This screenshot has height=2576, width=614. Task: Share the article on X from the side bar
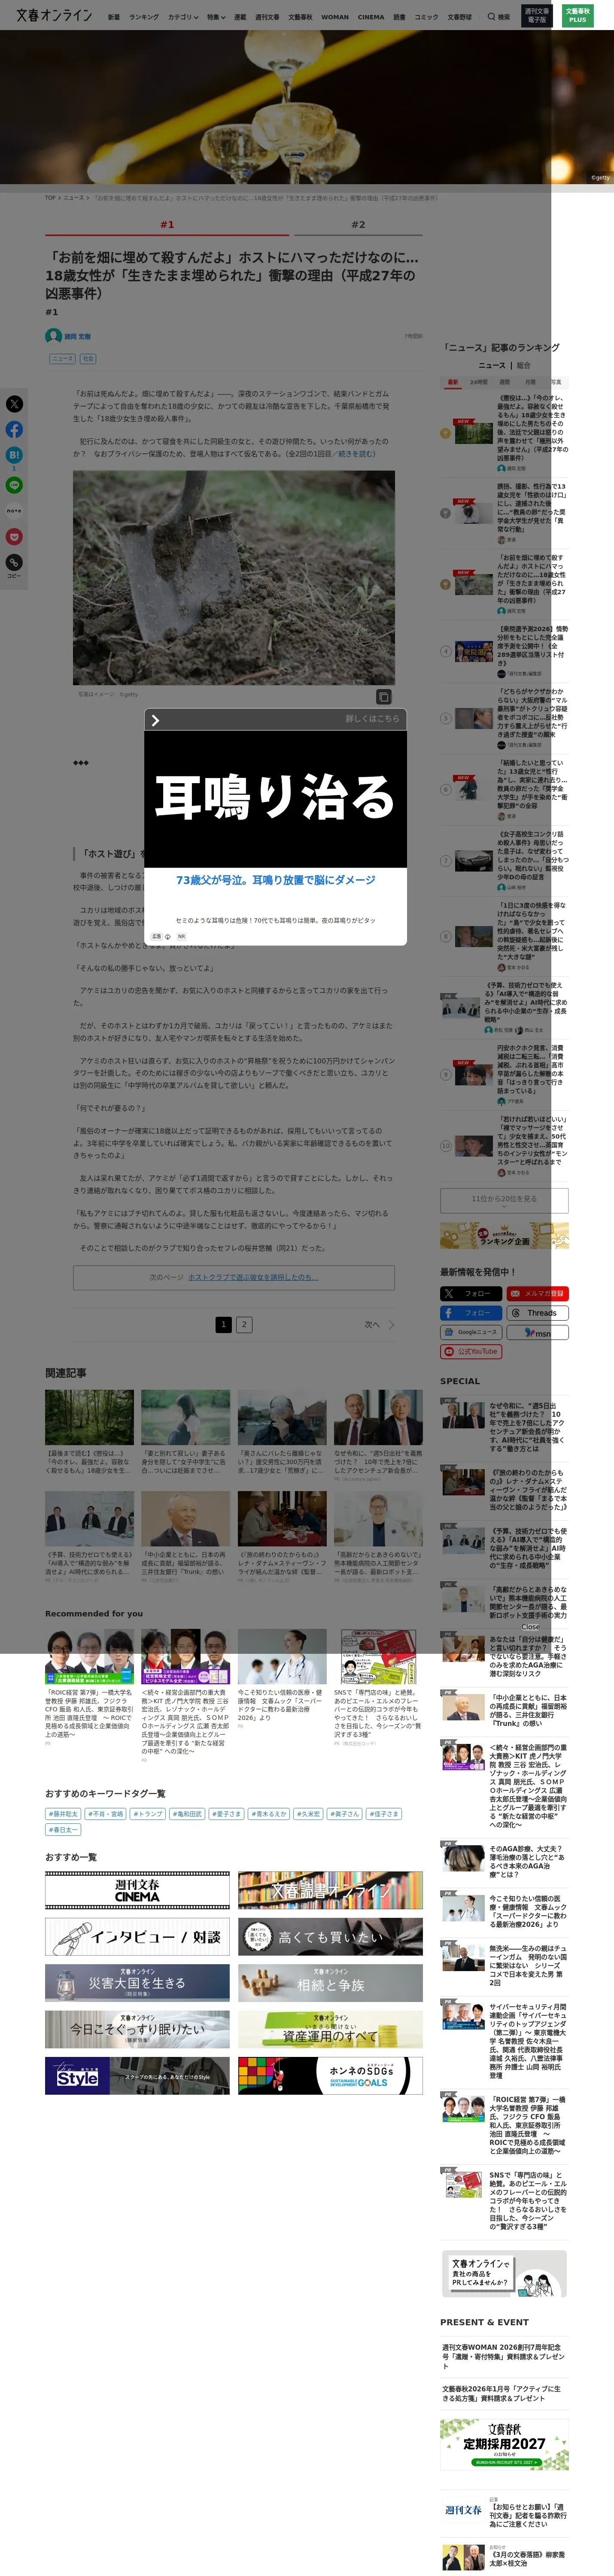[x=14, y=404]
